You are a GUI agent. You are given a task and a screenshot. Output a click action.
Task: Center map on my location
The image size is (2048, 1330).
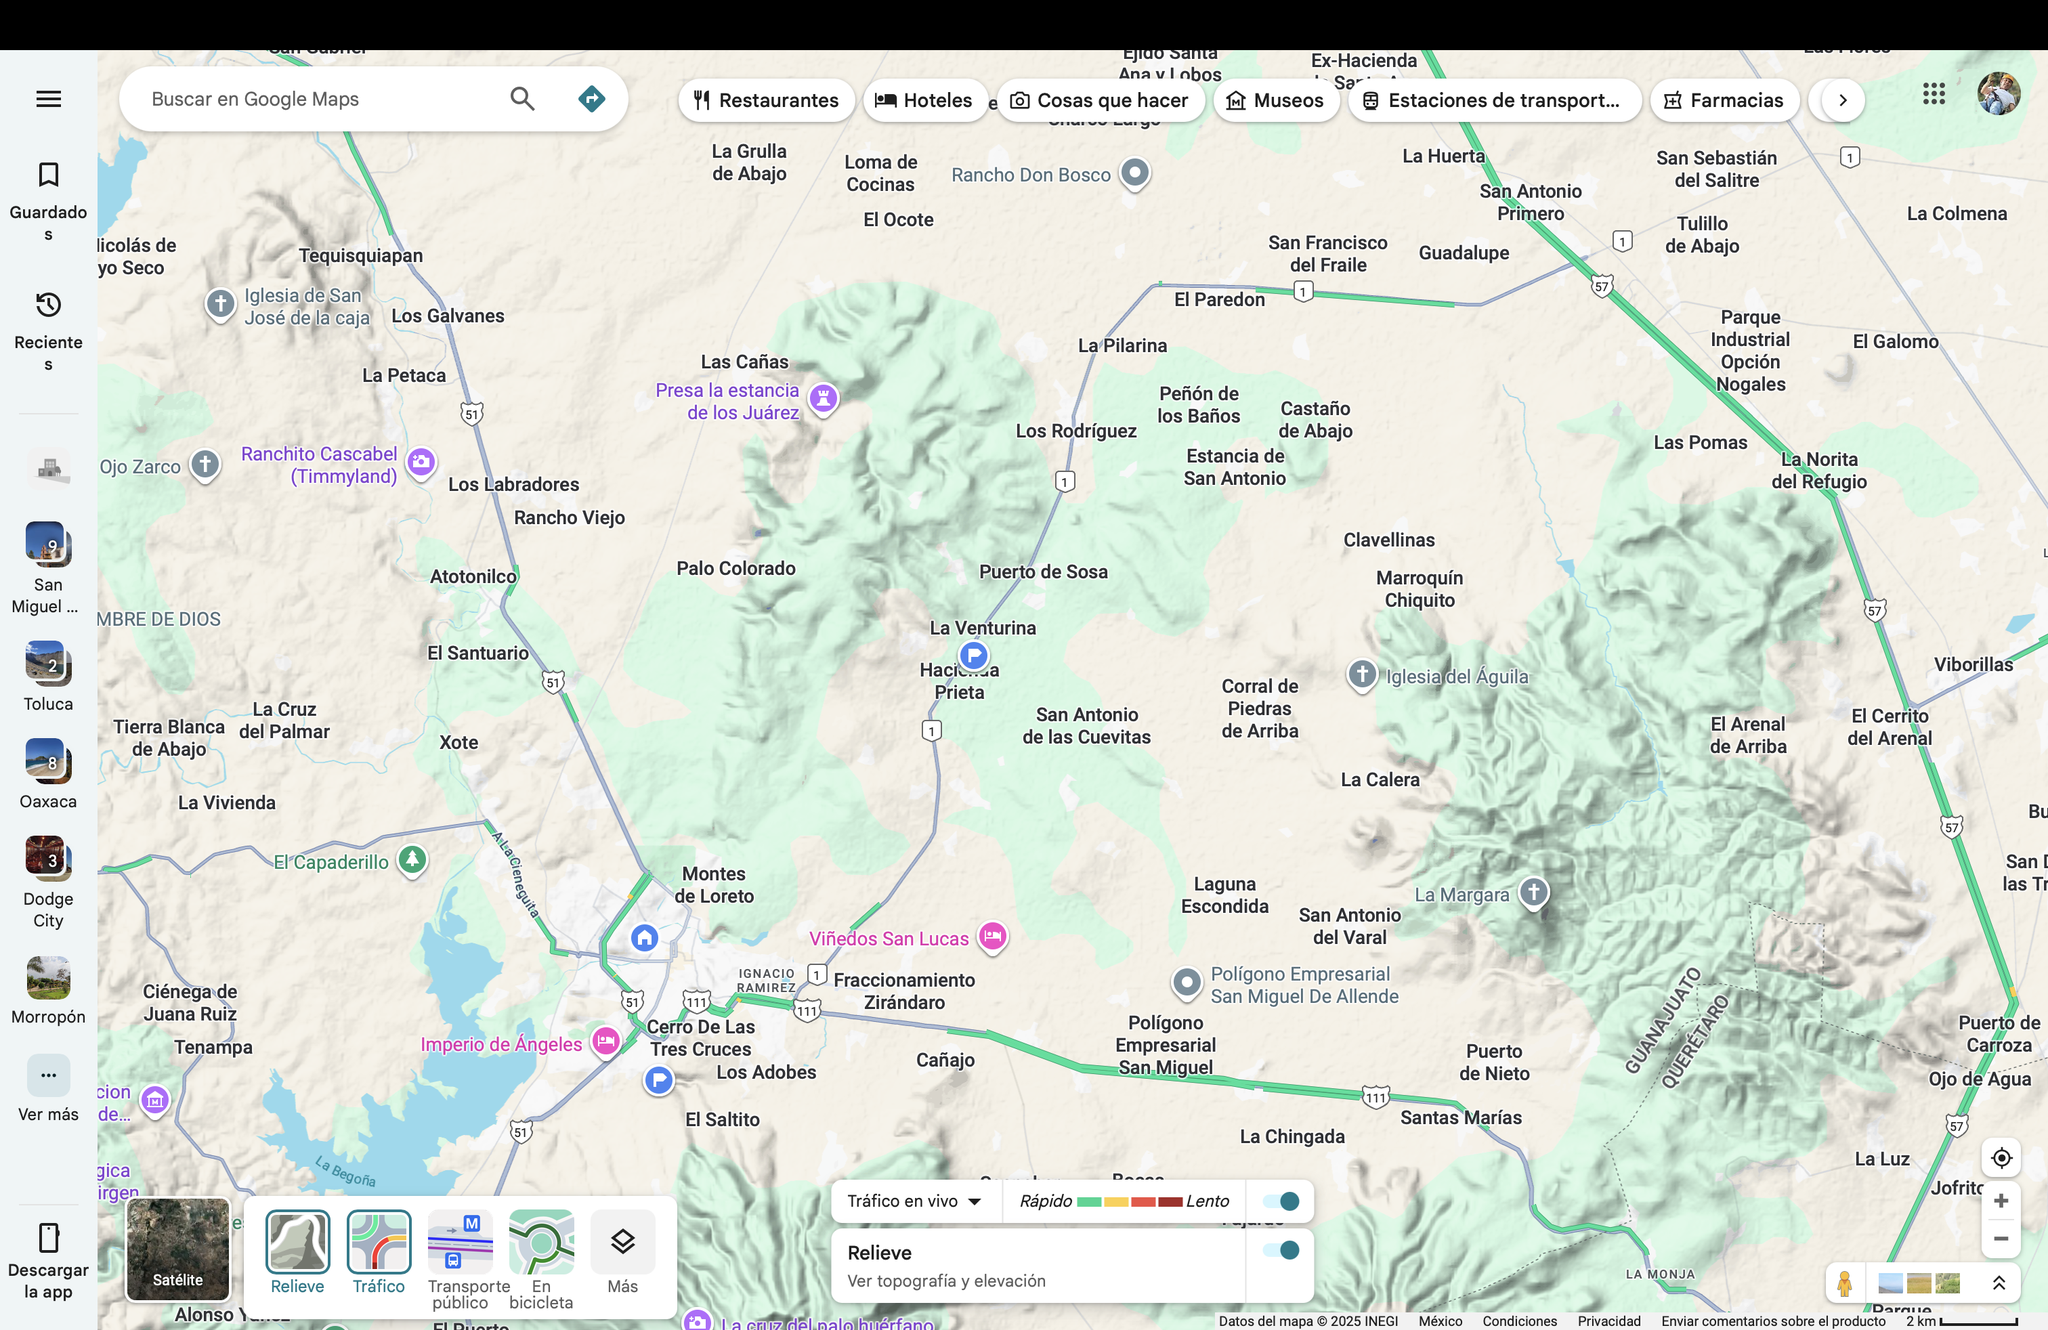(x=2001, y=1158)
